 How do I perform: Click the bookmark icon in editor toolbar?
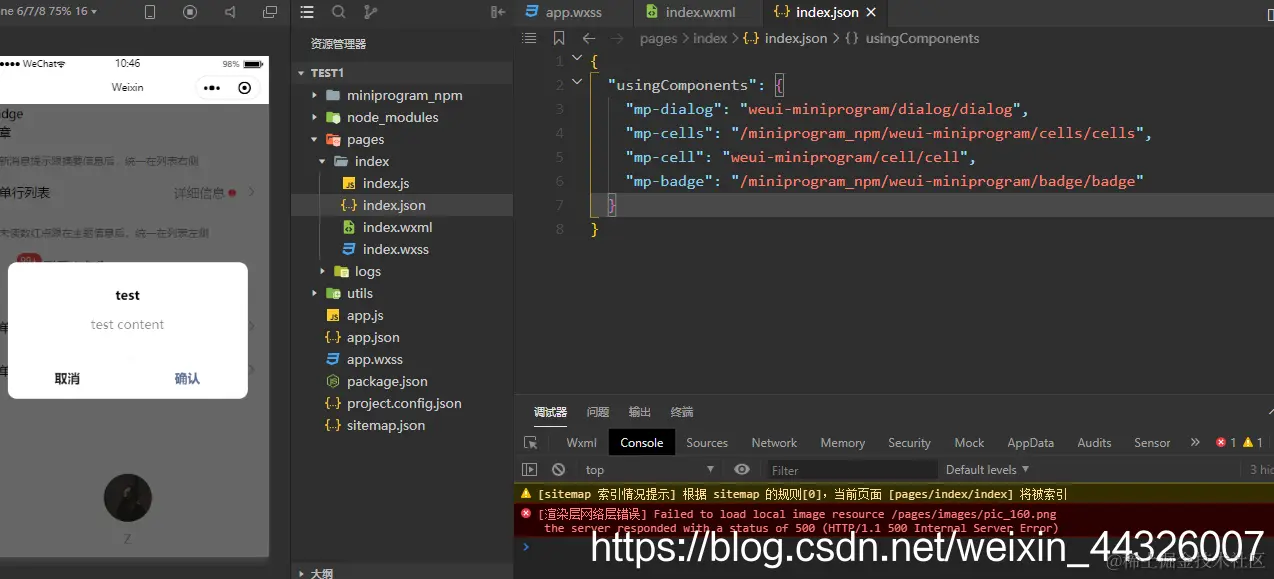pos(559,38)
